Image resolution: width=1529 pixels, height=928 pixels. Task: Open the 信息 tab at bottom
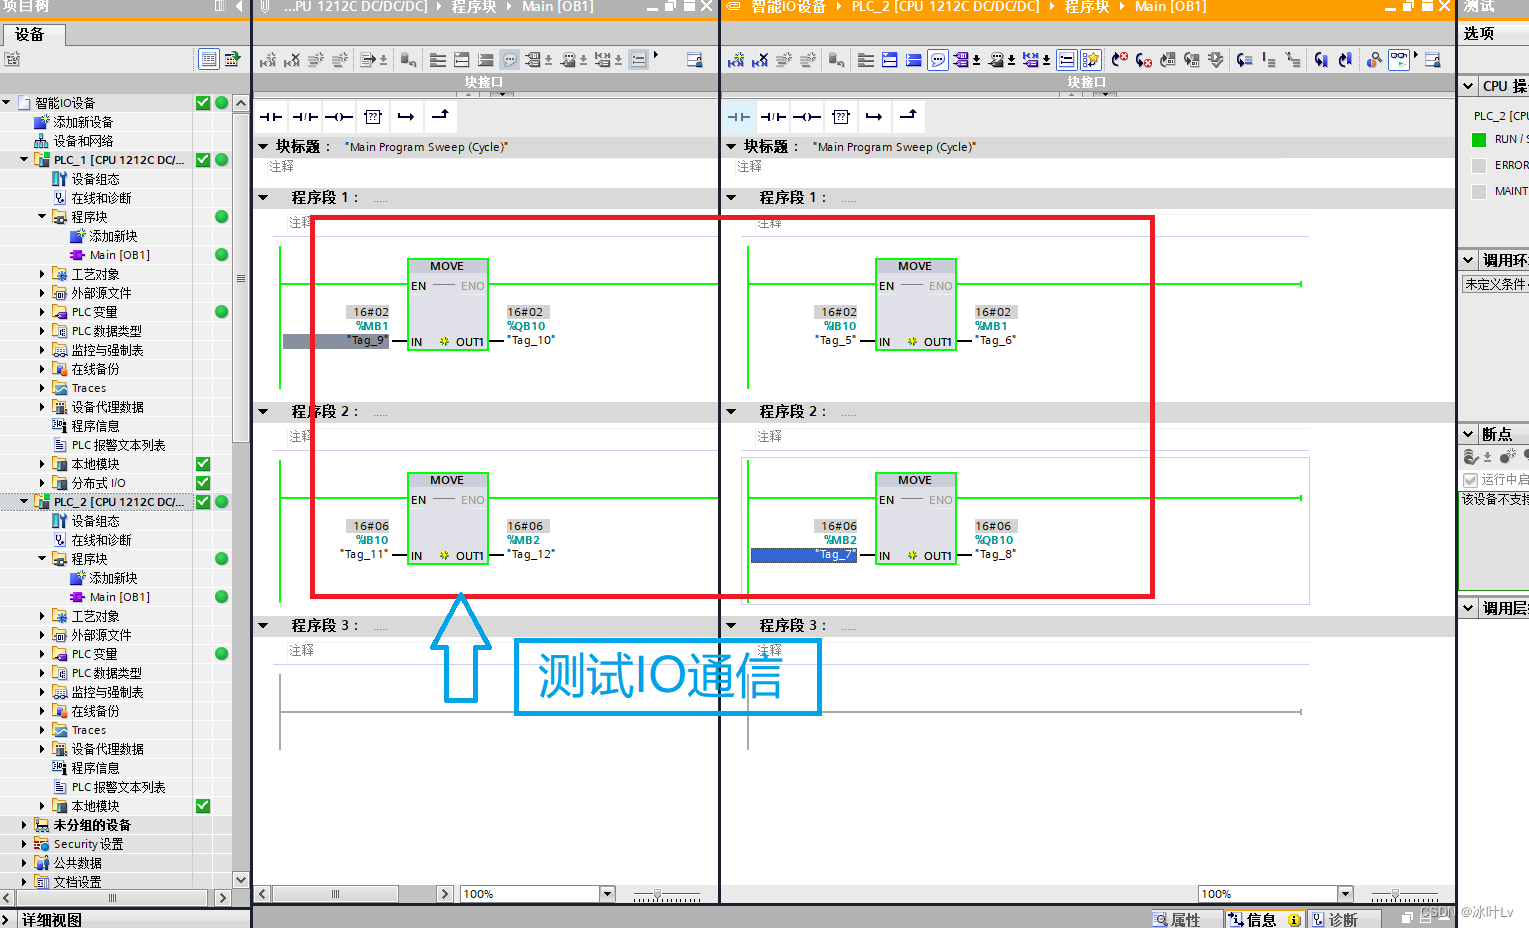click(1266, 920)
